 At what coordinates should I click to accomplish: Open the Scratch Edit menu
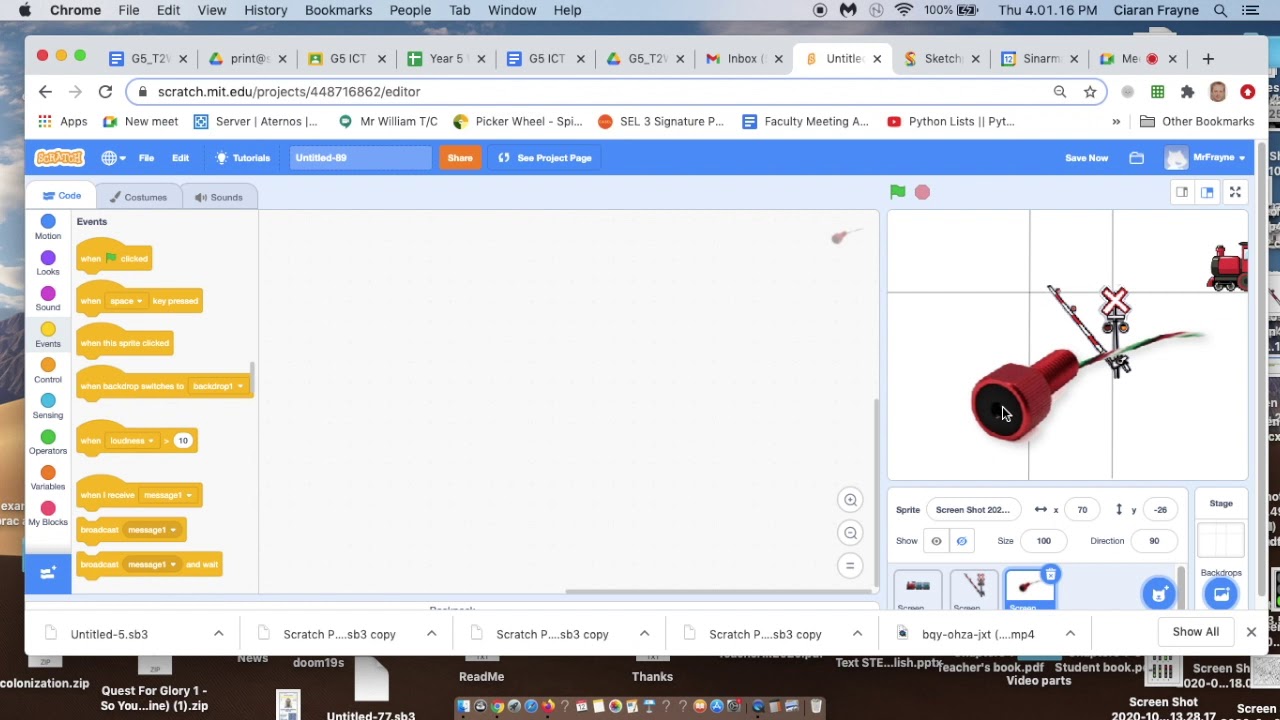point(180,158)
